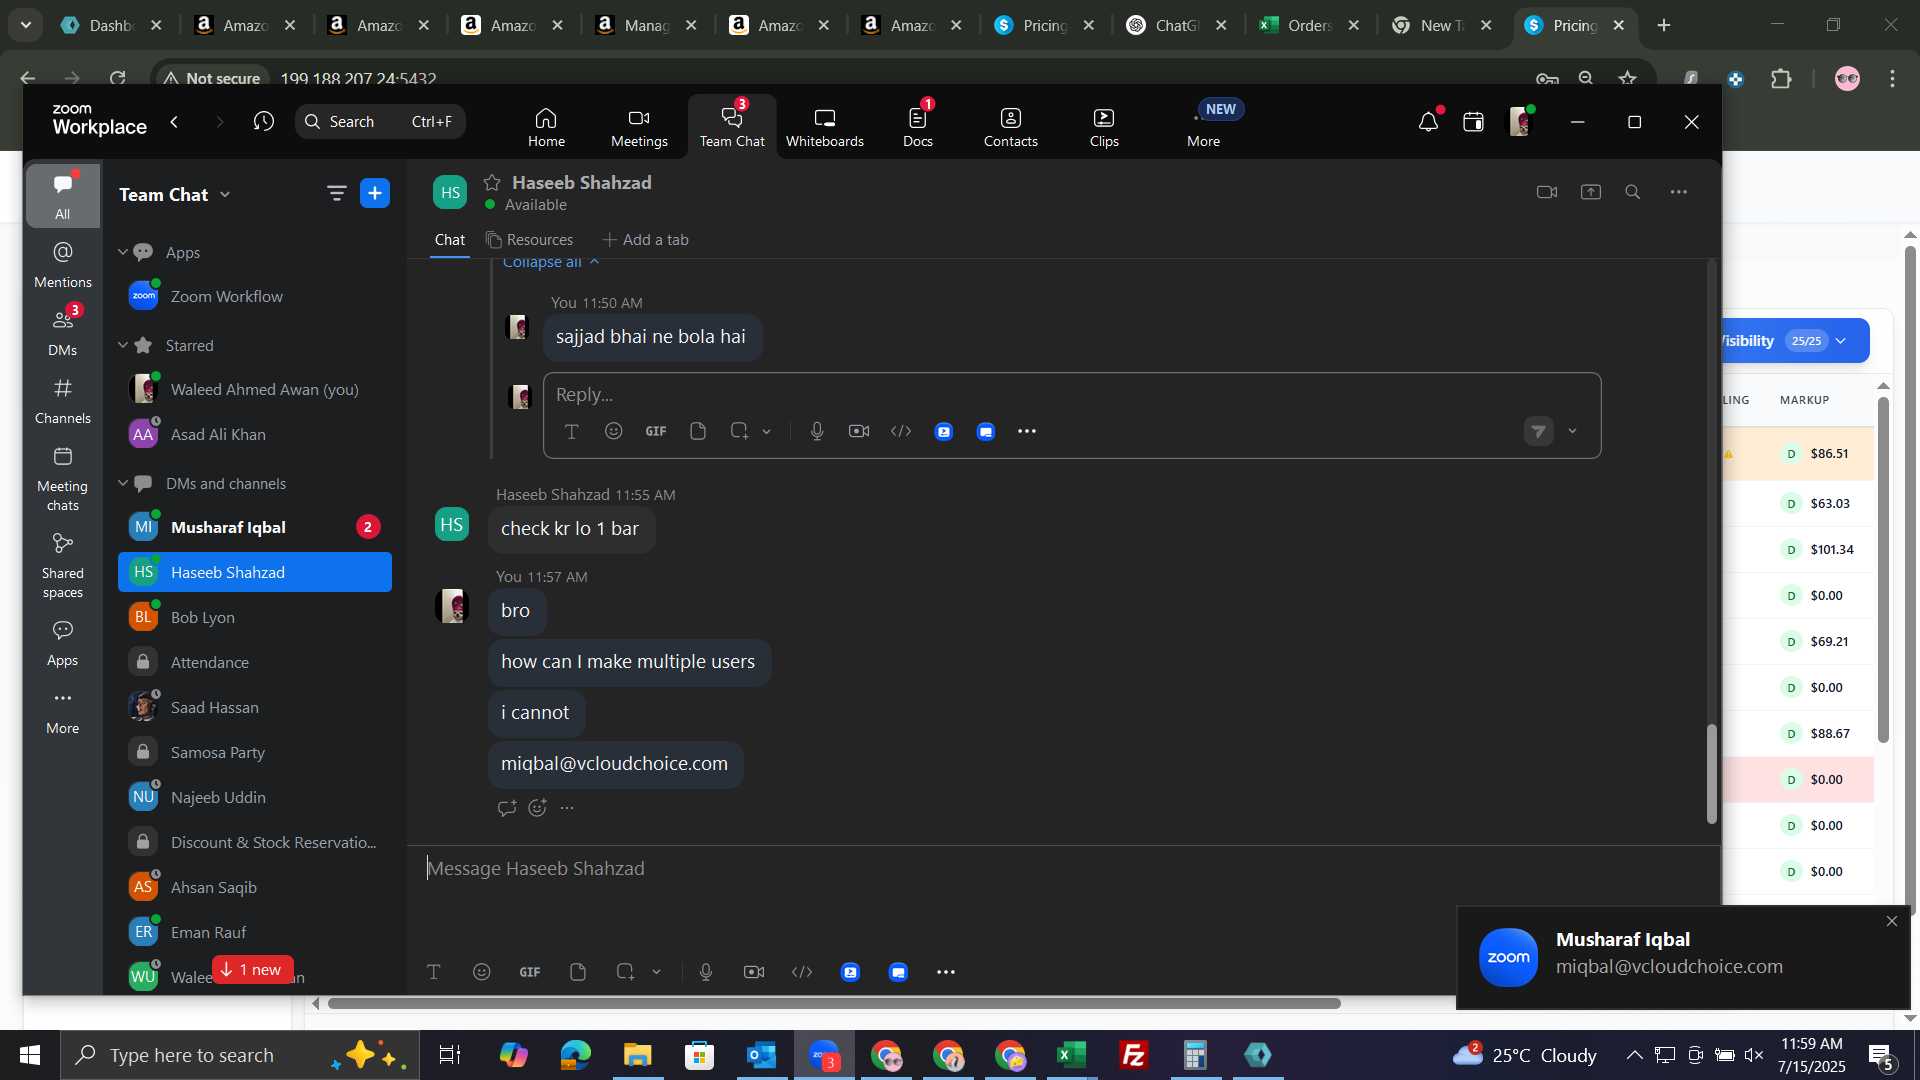Click the reply send arrow button
The height and width of the screenshot is (1080, 1920).
(1539, 431)
